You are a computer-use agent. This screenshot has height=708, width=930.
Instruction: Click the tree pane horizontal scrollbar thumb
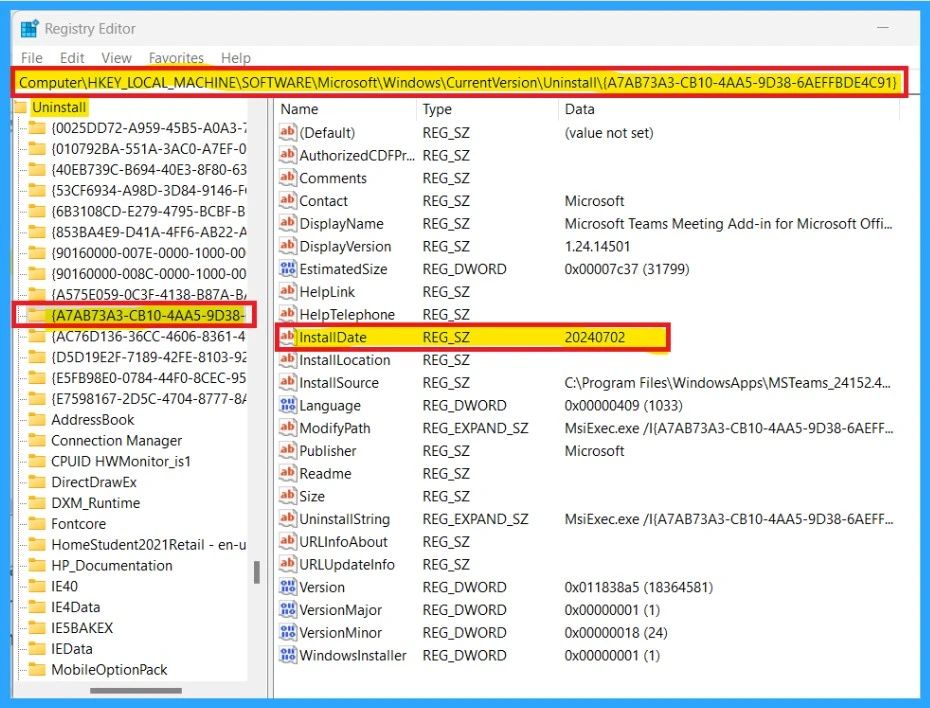coord(136,690)
